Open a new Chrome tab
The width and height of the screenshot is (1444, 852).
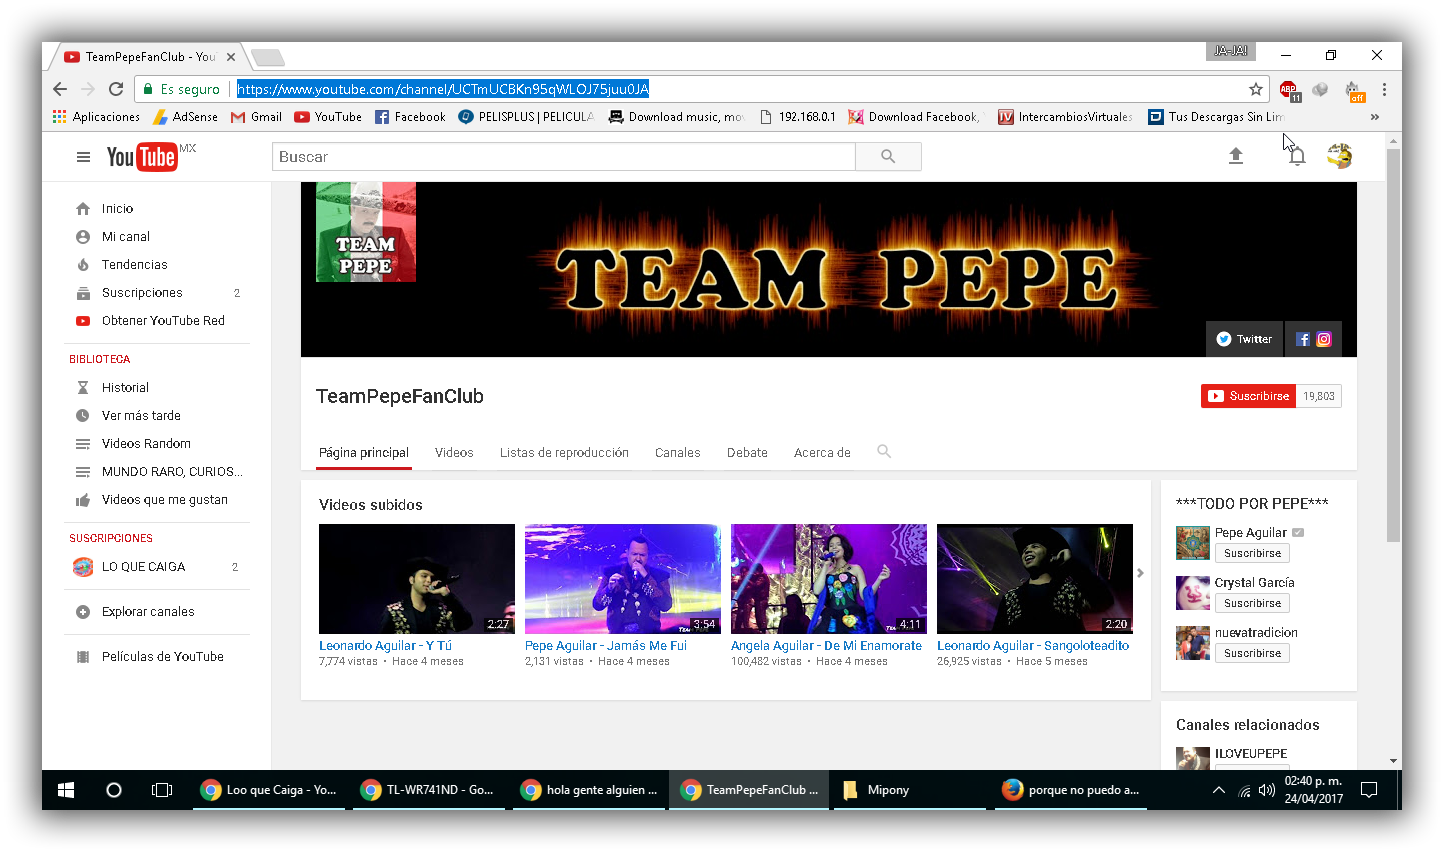click(x=268, y=57)
